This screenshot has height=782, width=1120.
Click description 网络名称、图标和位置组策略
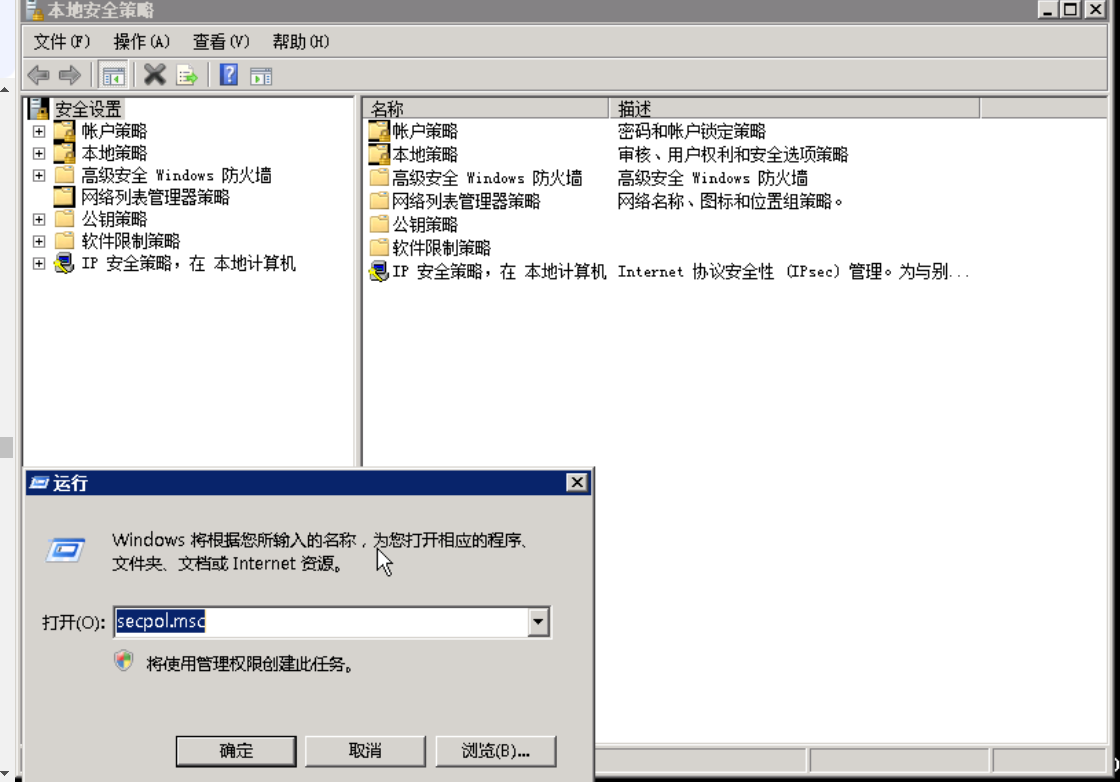(730, 201)
